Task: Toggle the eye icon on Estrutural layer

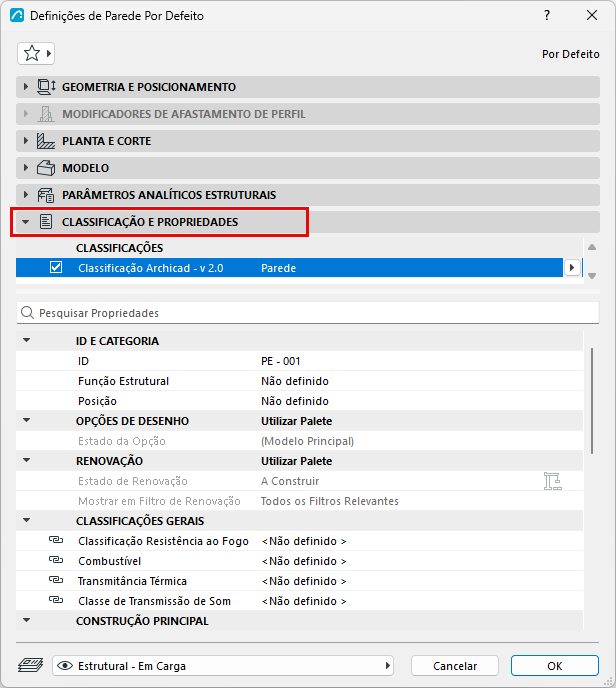Action: pos(65,666)
